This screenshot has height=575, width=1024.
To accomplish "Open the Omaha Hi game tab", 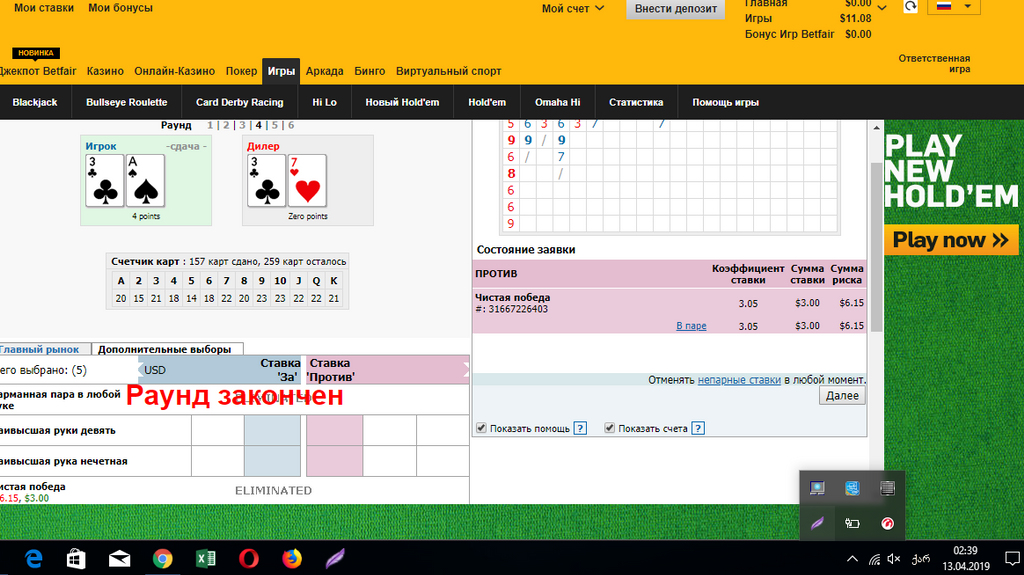I will (558, 103).
